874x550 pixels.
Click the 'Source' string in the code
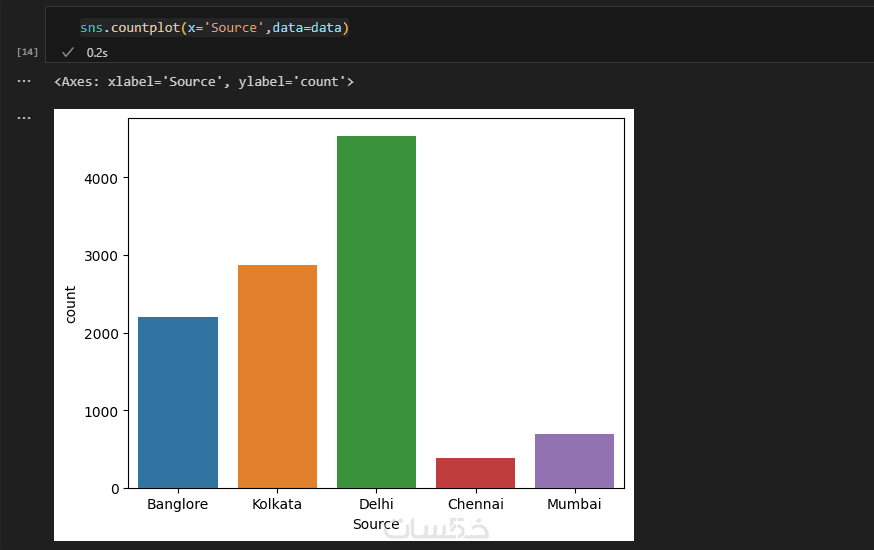point(234,28)
